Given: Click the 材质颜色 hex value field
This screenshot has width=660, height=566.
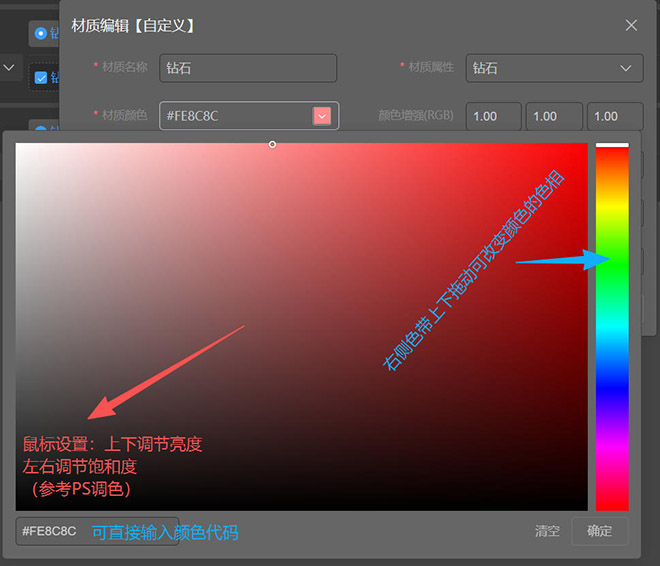Looking at the screenshot, I should click(235, 116).
